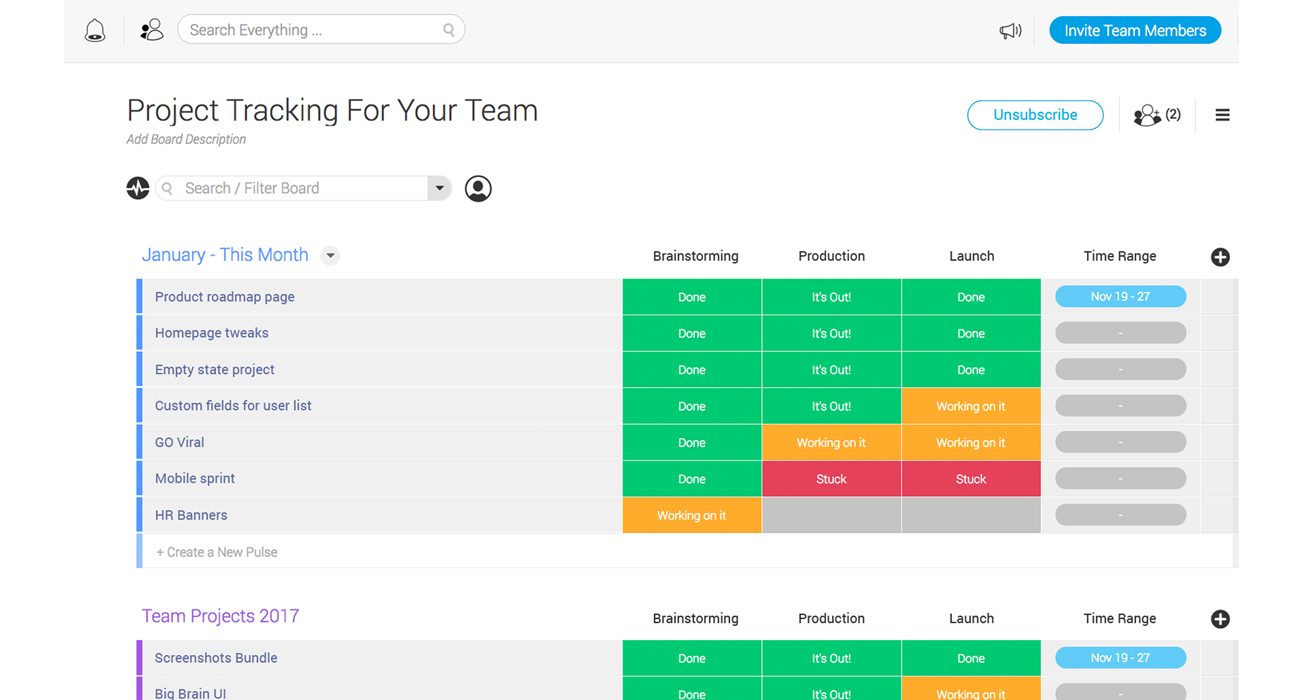Click the Nov 19 - 27 time range bar

pyautogui.click(x=1120, y=296)
